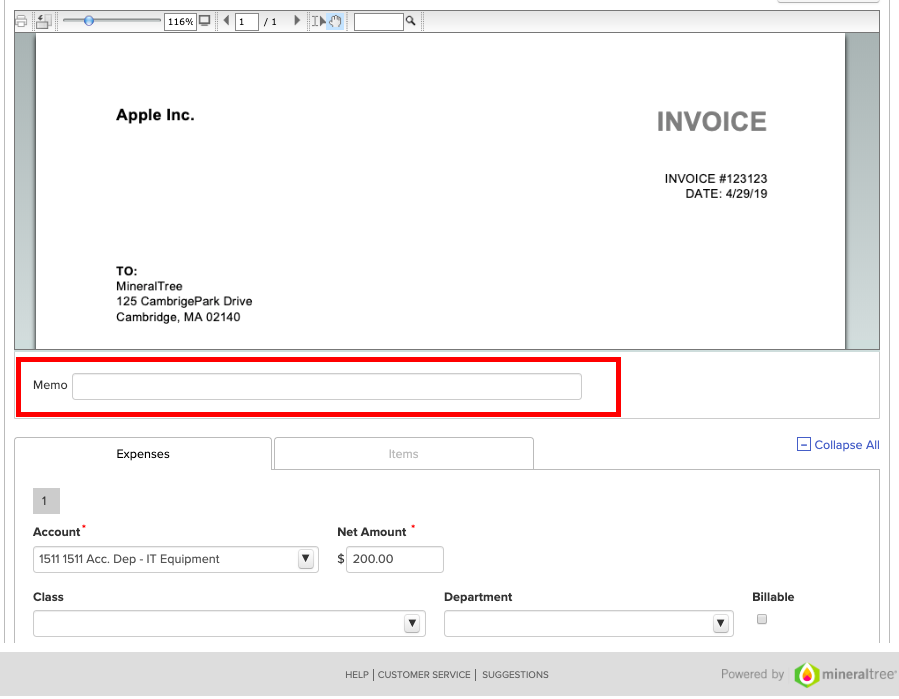This screenshot has width=899, height=699.
Task: Click '125 CambrigePark Drive' address line
Action: pos(184,302)
